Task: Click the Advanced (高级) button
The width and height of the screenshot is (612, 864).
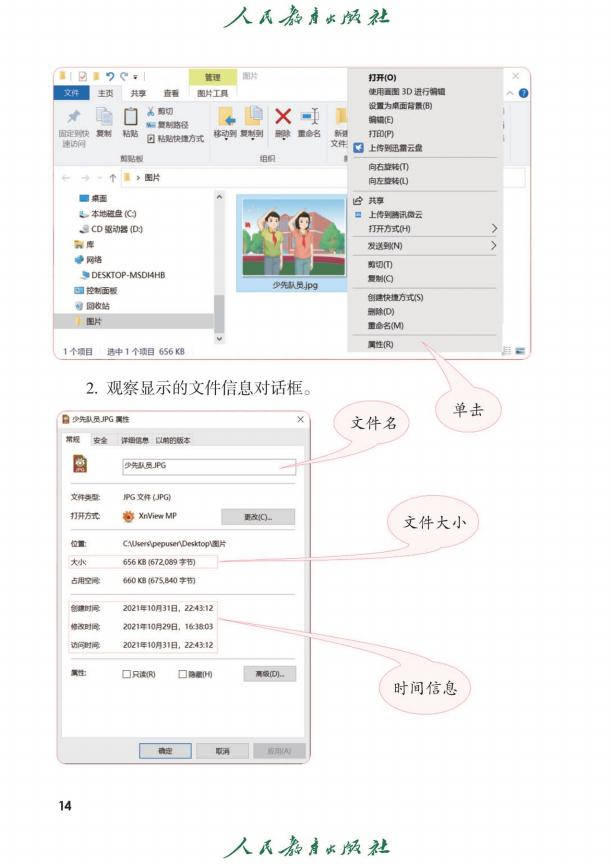Action: [269, 674]
